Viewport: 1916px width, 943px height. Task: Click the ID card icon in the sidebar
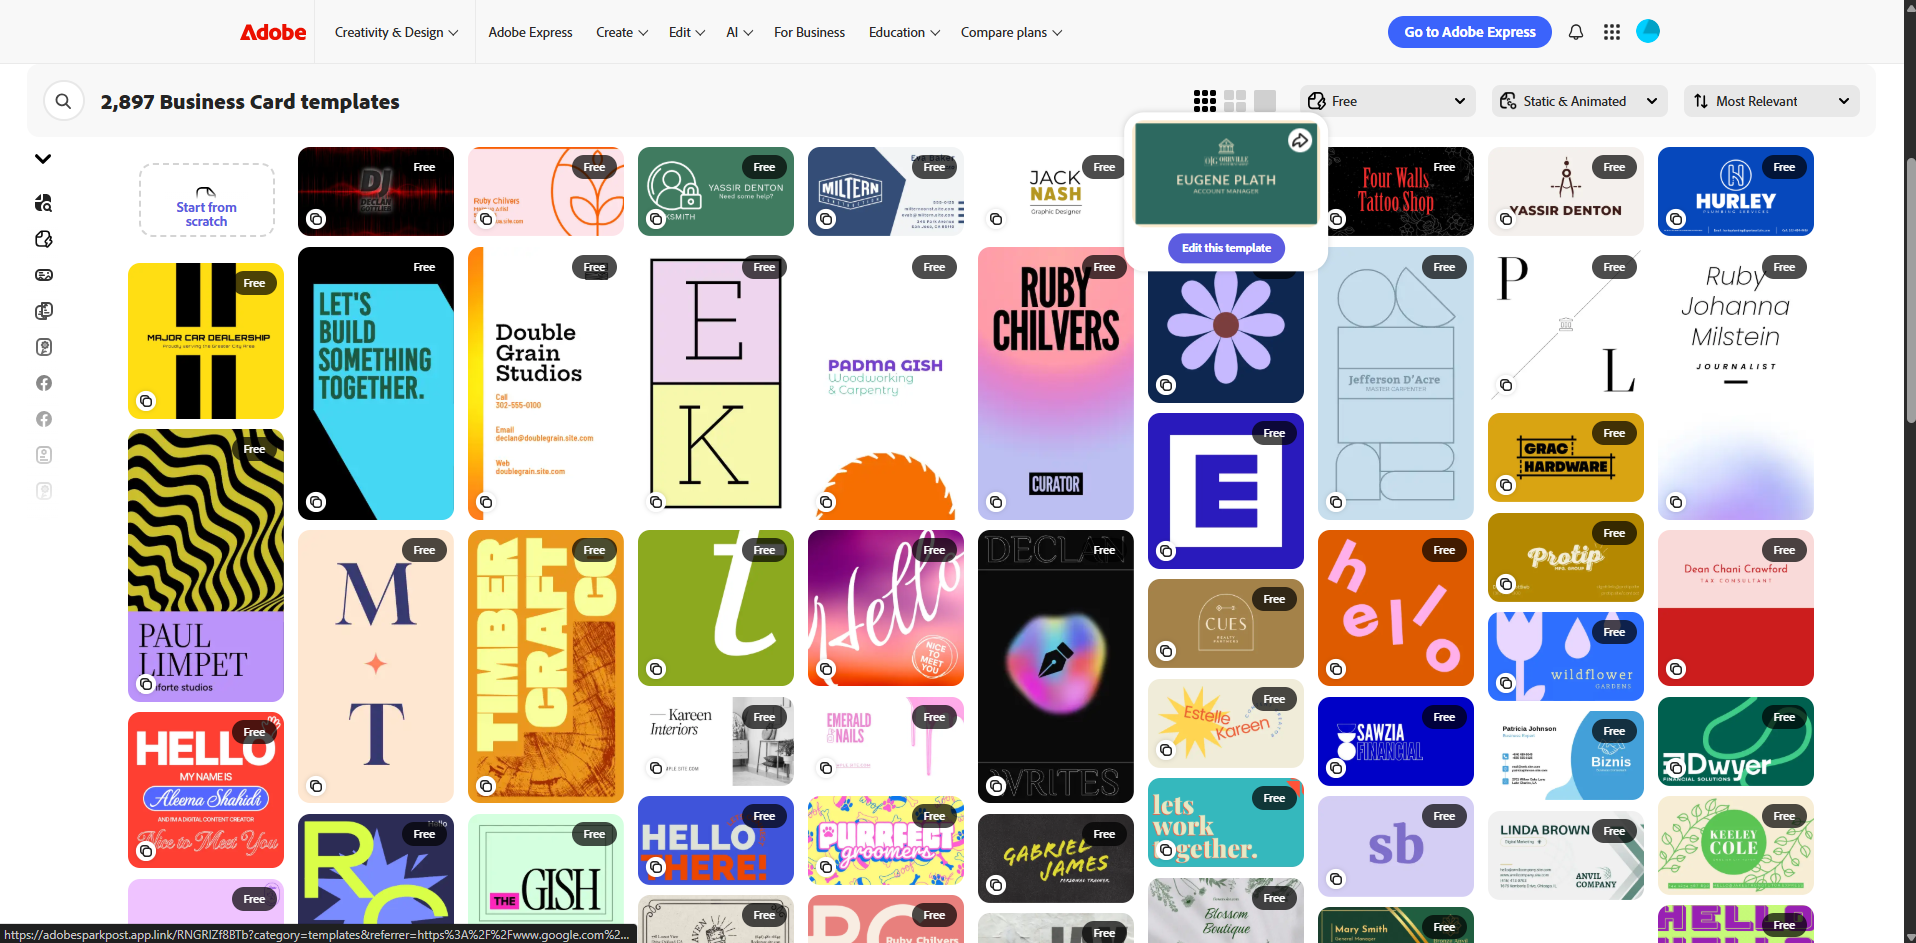44,455
